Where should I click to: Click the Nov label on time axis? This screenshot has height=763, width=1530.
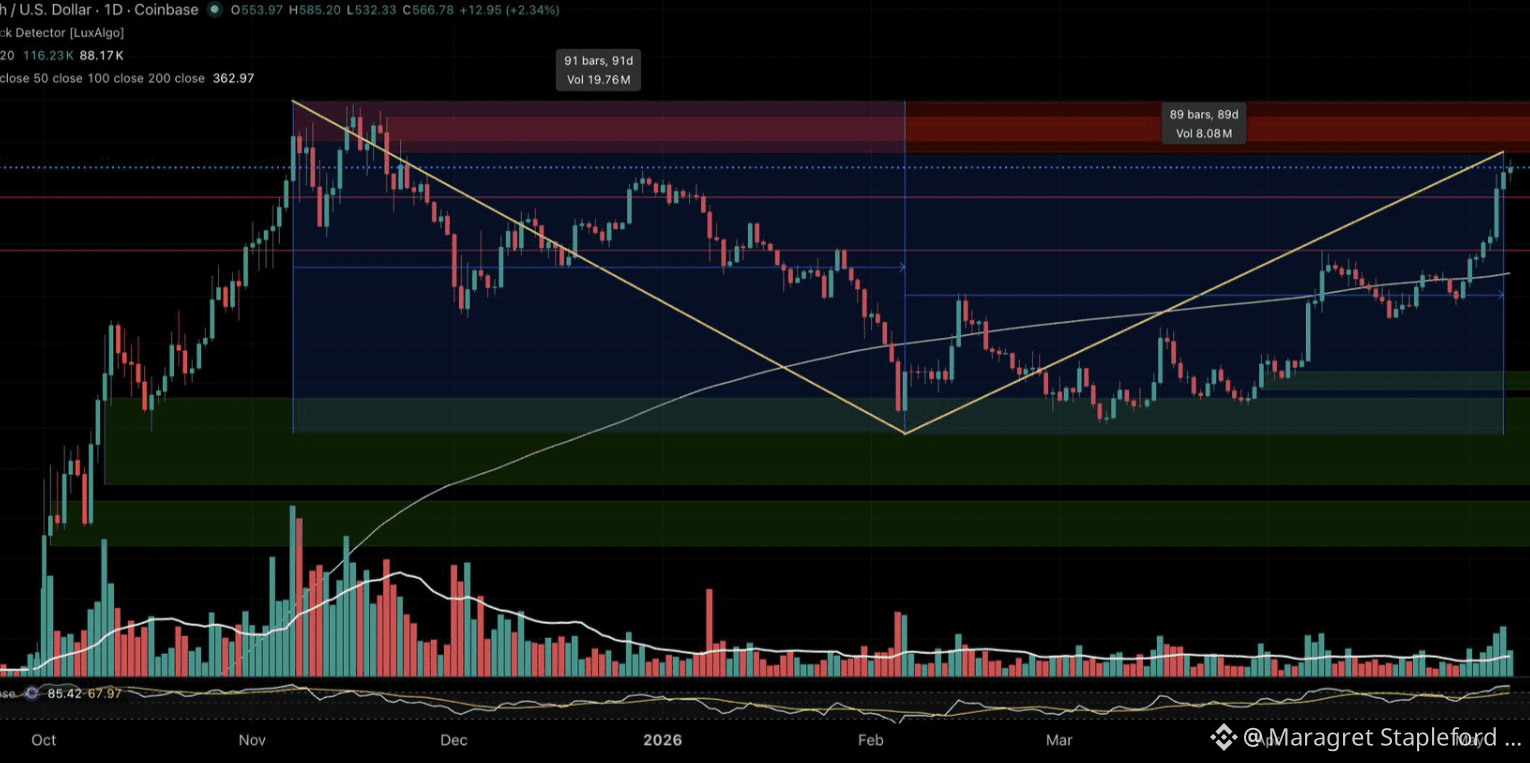point(252,740)
